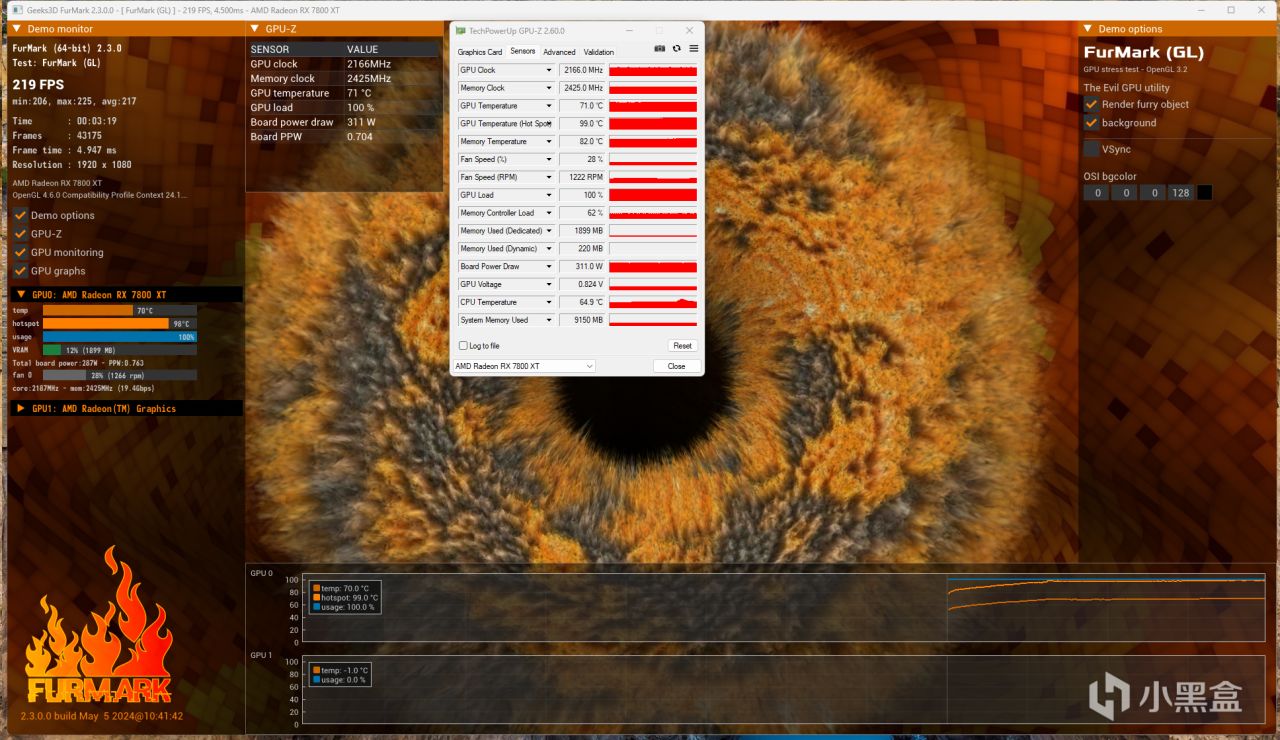Open the GPU Clock sensor dropdown
The height and width of the screenshot is (740, 1280).
click(x=548, y=70)
